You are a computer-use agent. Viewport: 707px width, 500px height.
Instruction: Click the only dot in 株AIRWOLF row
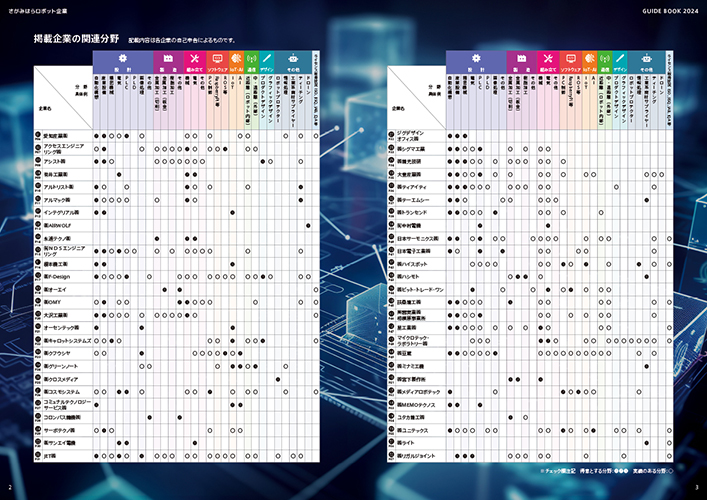coord(308,226)
